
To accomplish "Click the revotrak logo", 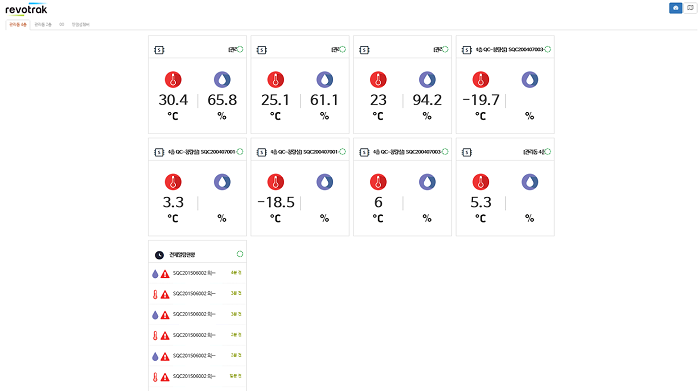I will click(x=26, y=9).
